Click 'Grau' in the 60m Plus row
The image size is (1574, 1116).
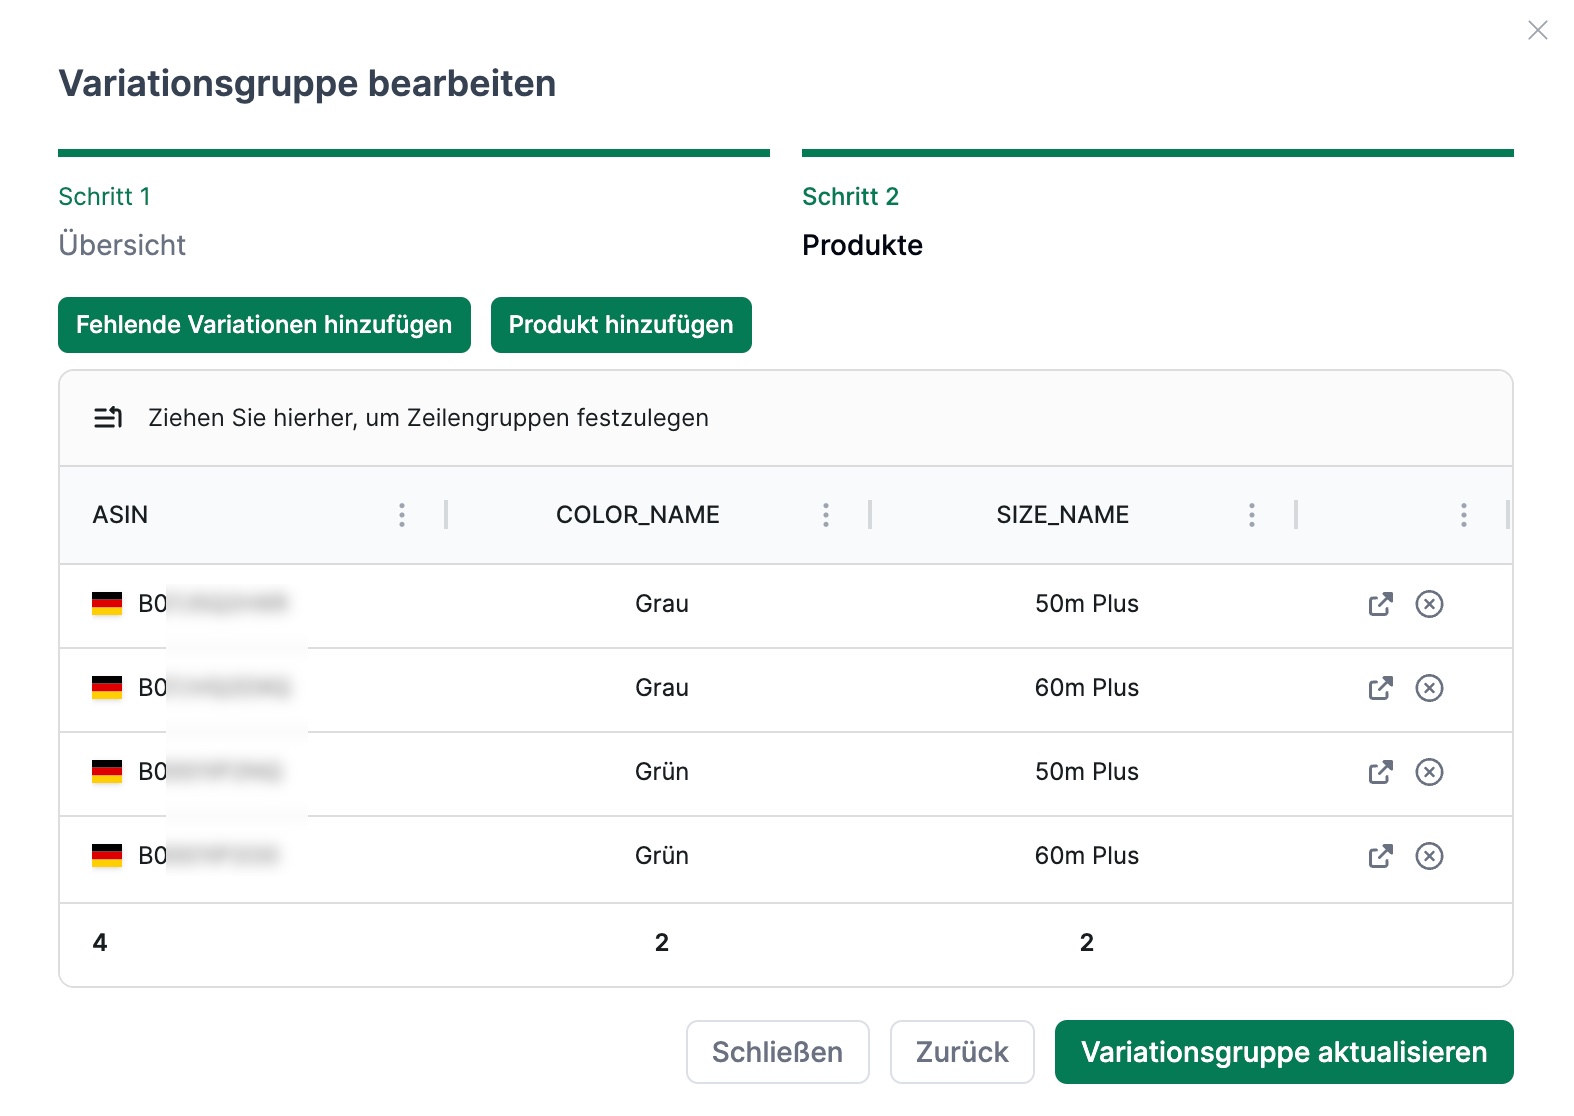[662, 688]
